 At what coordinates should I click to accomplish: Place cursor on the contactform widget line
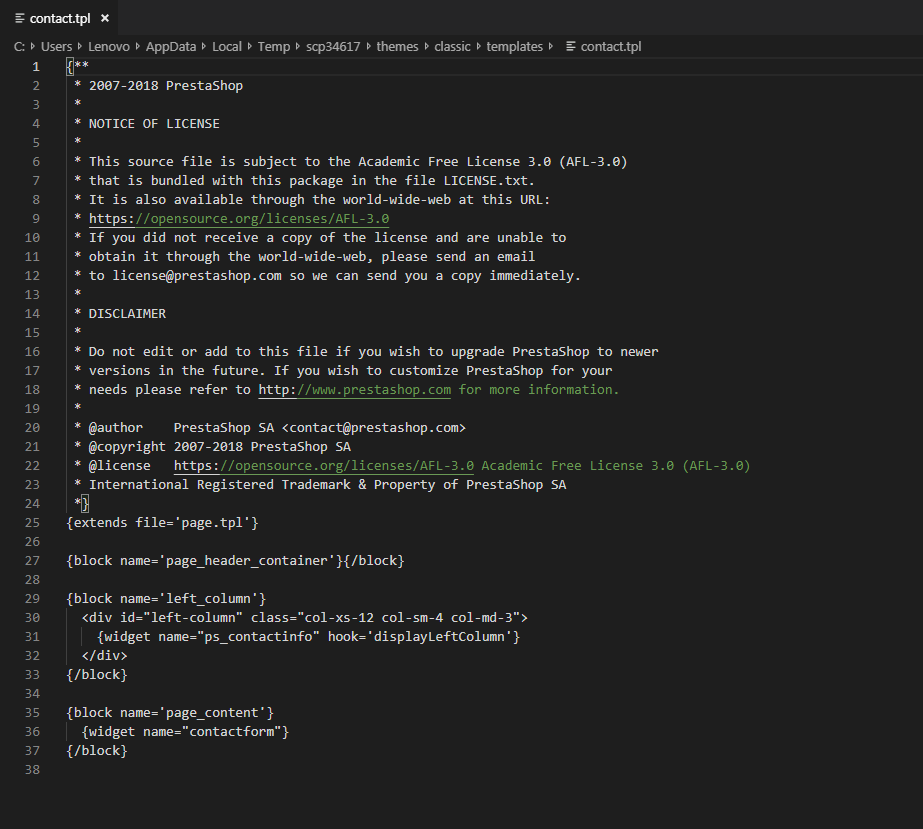(185, 732)
